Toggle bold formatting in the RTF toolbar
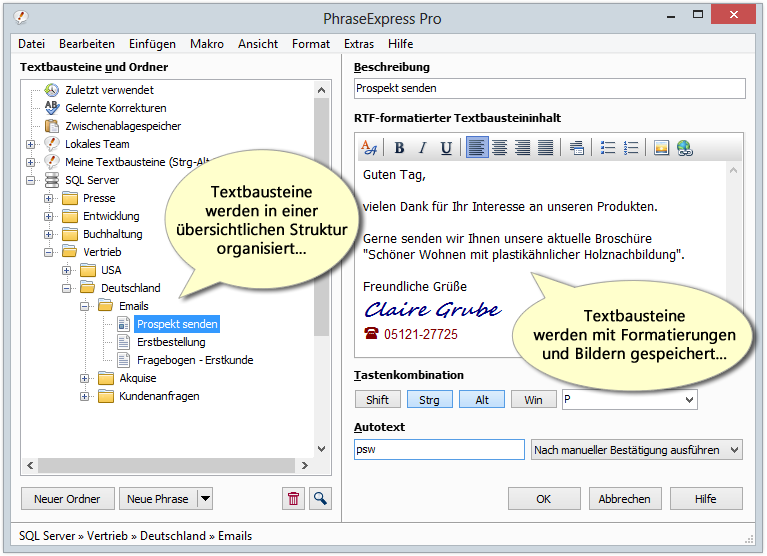This screenshot has height=556, width=767. pos(399,148)
